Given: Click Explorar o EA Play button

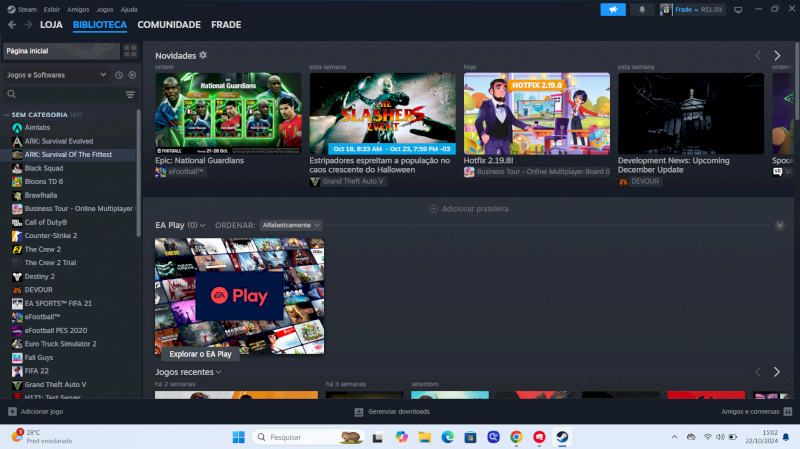Looking at the screenshot, I should [200, 354].
